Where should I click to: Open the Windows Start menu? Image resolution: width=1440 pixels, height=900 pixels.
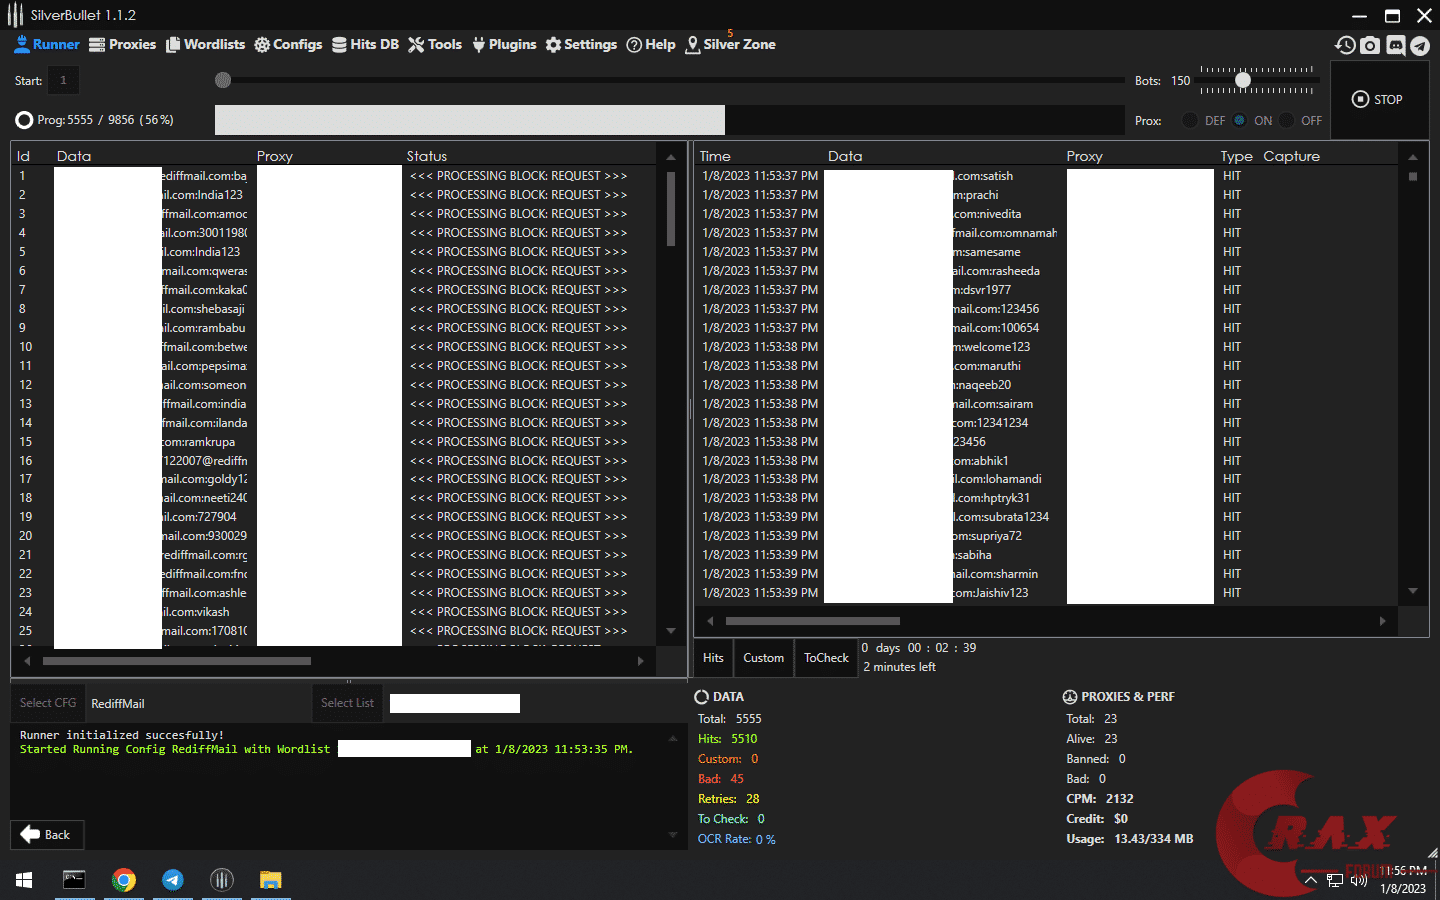click(24, 880)
